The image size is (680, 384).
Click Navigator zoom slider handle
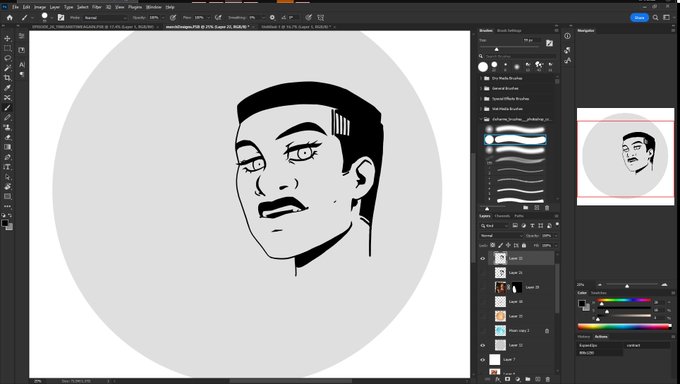point(627,286)
